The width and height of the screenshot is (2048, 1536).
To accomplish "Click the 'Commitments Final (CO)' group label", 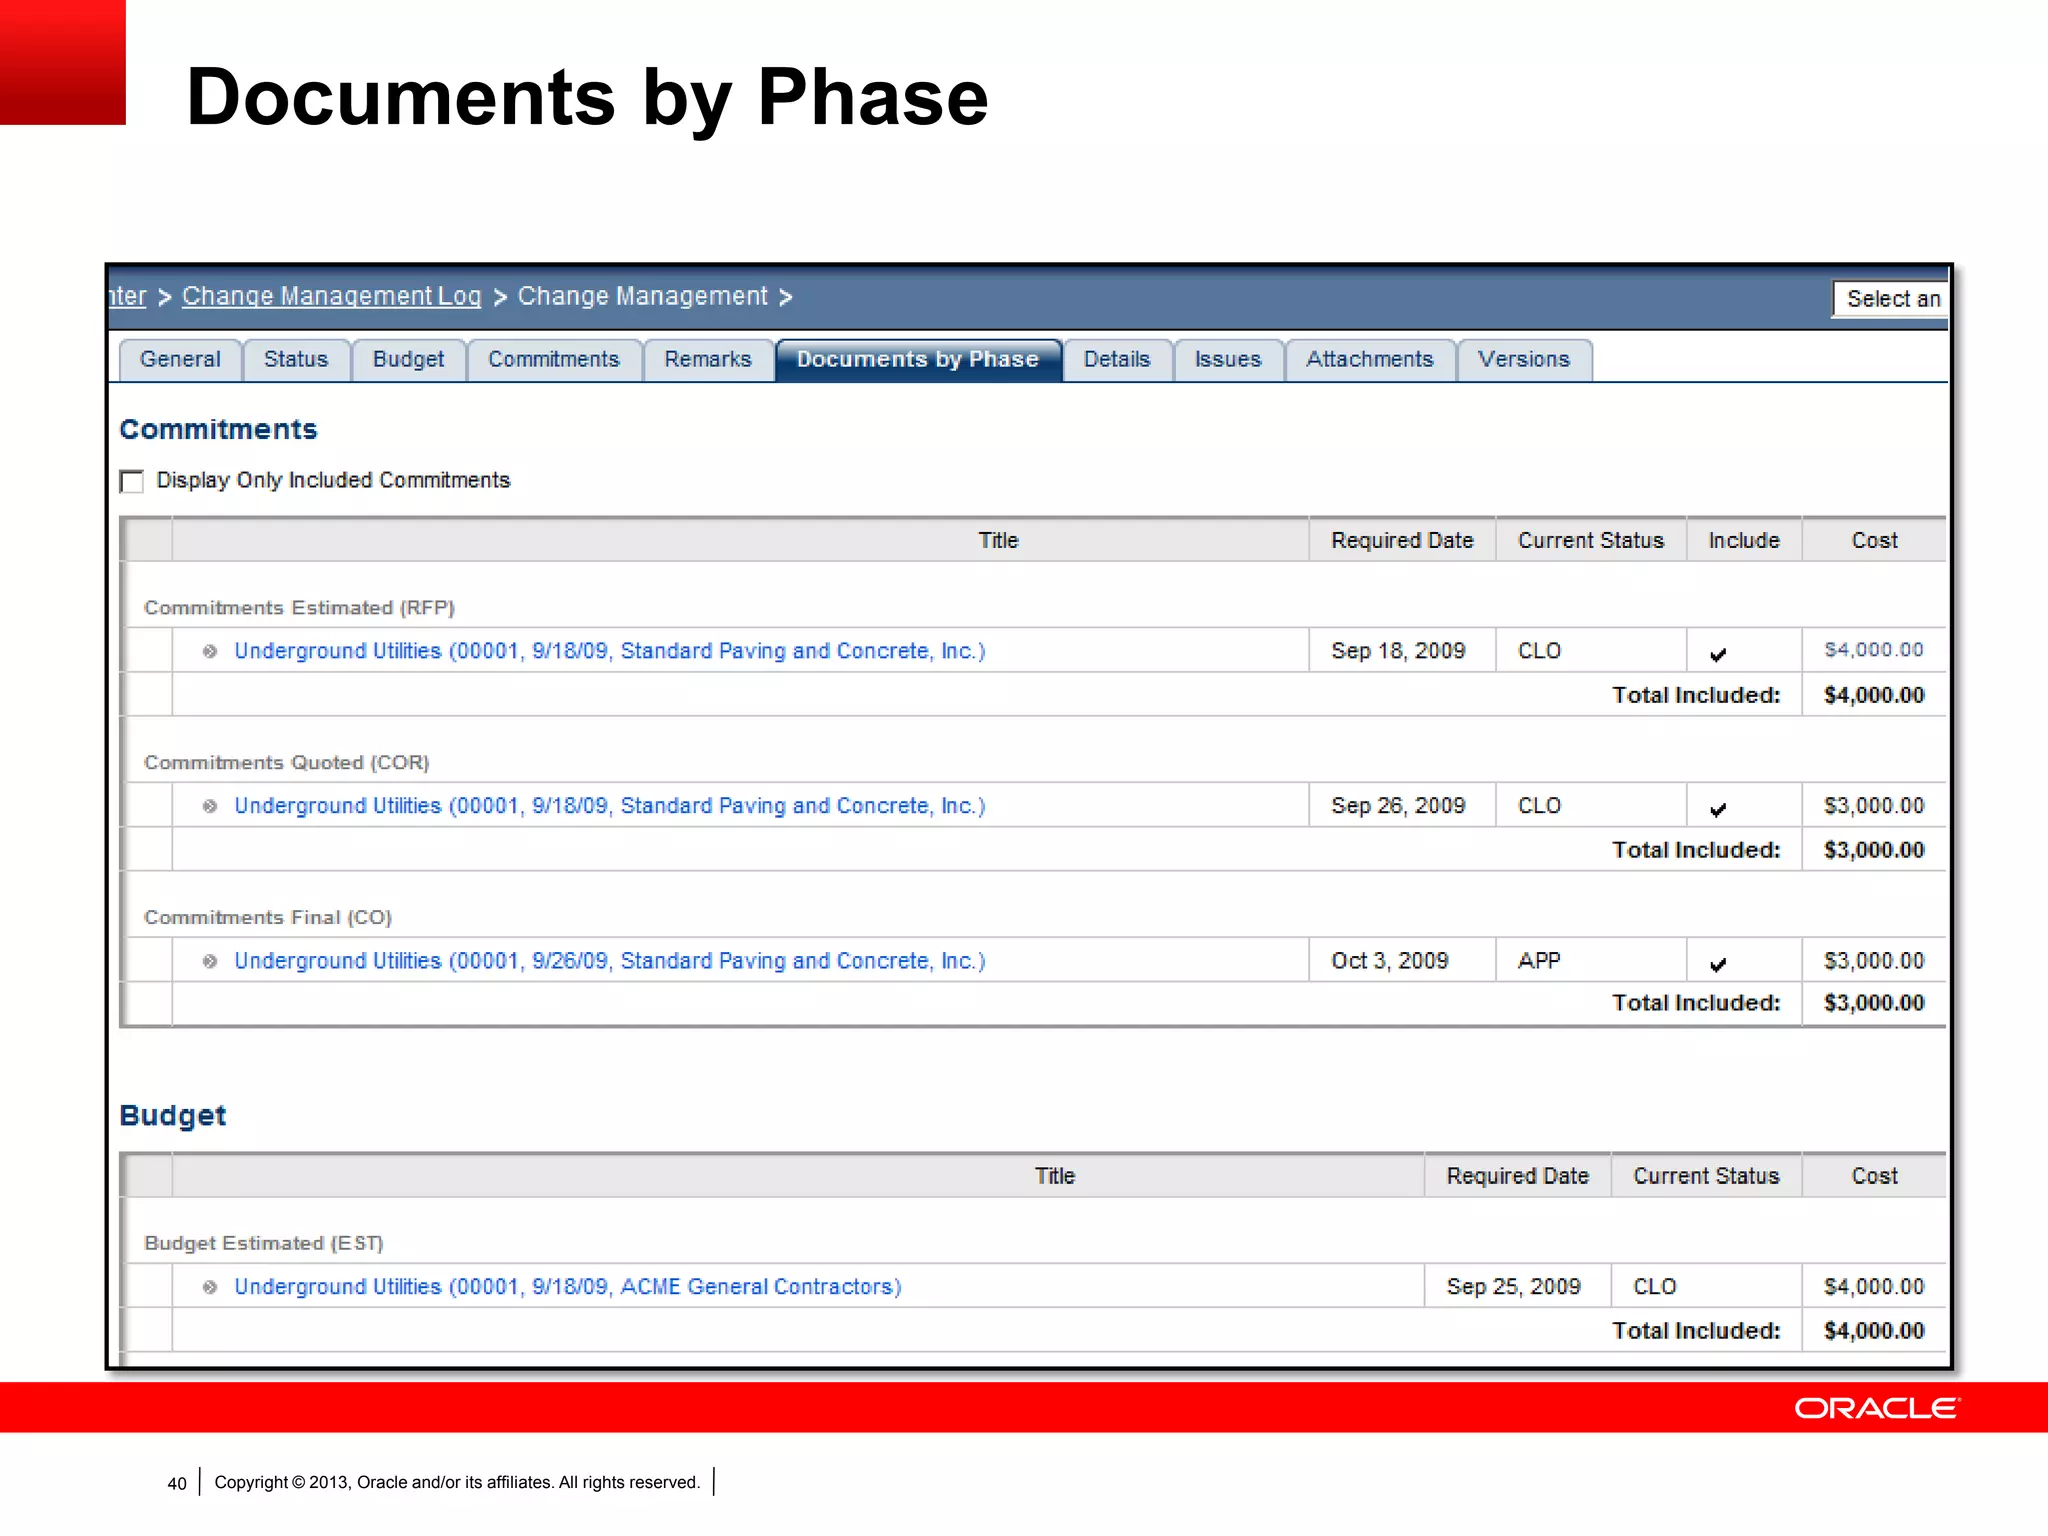I will [x=268, y=918].
